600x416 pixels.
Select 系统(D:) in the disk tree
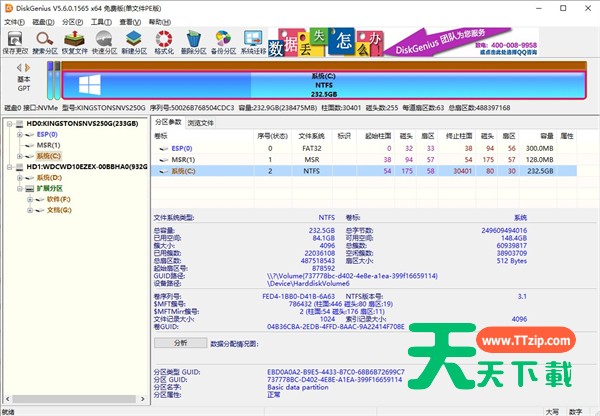click(x=49, y=178)
